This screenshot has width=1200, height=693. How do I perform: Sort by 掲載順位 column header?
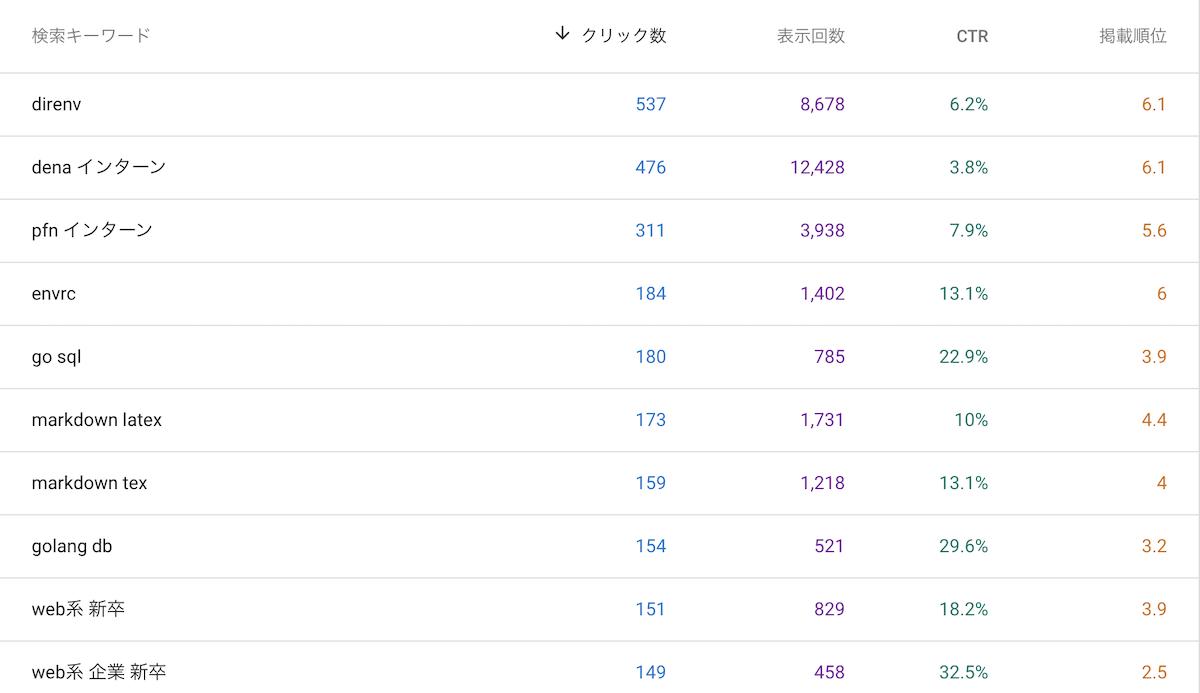1132,36
